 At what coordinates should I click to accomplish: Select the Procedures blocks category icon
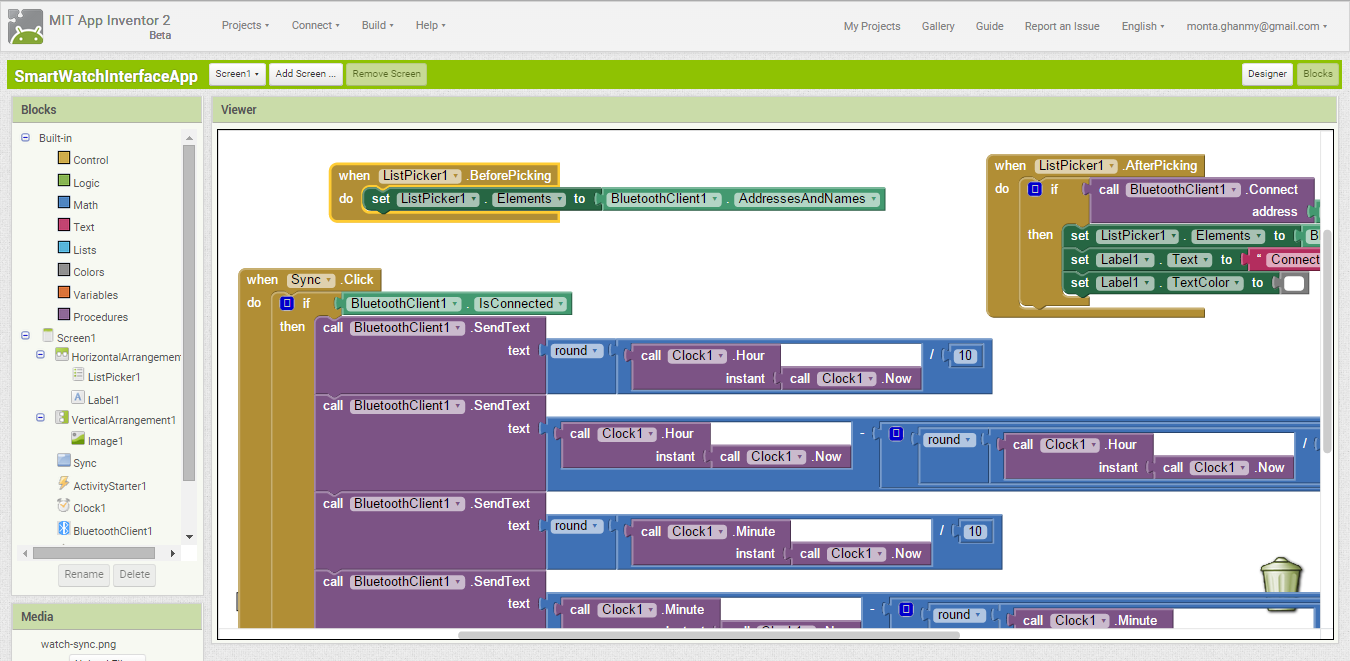click(x=64, y=315)
